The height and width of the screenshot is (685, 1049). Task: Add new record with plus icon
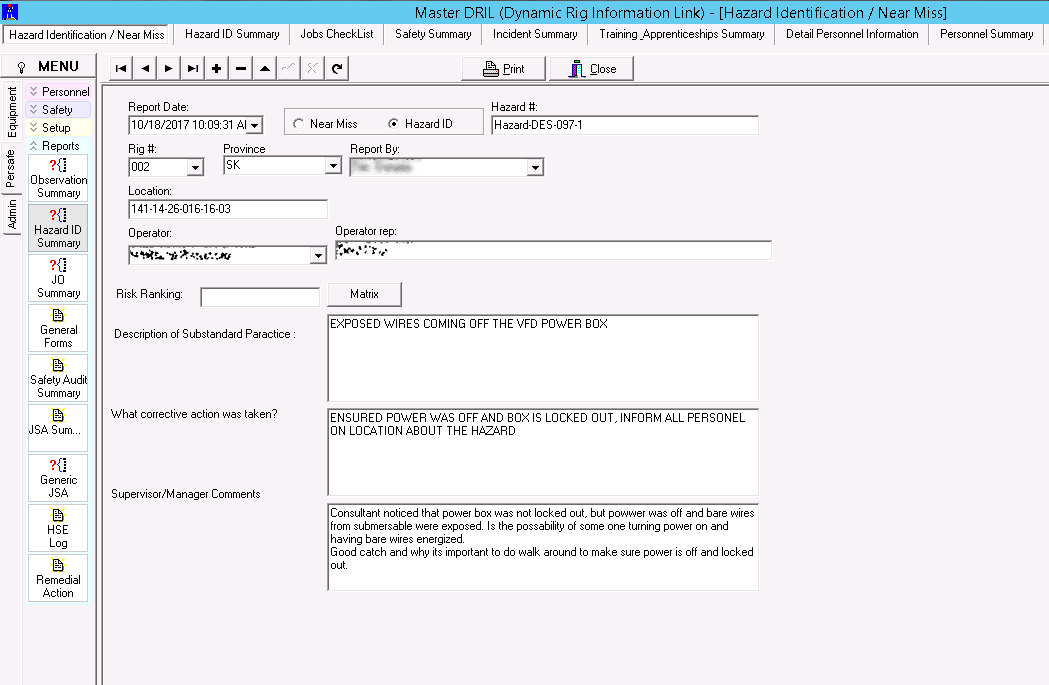pos(217,68)
